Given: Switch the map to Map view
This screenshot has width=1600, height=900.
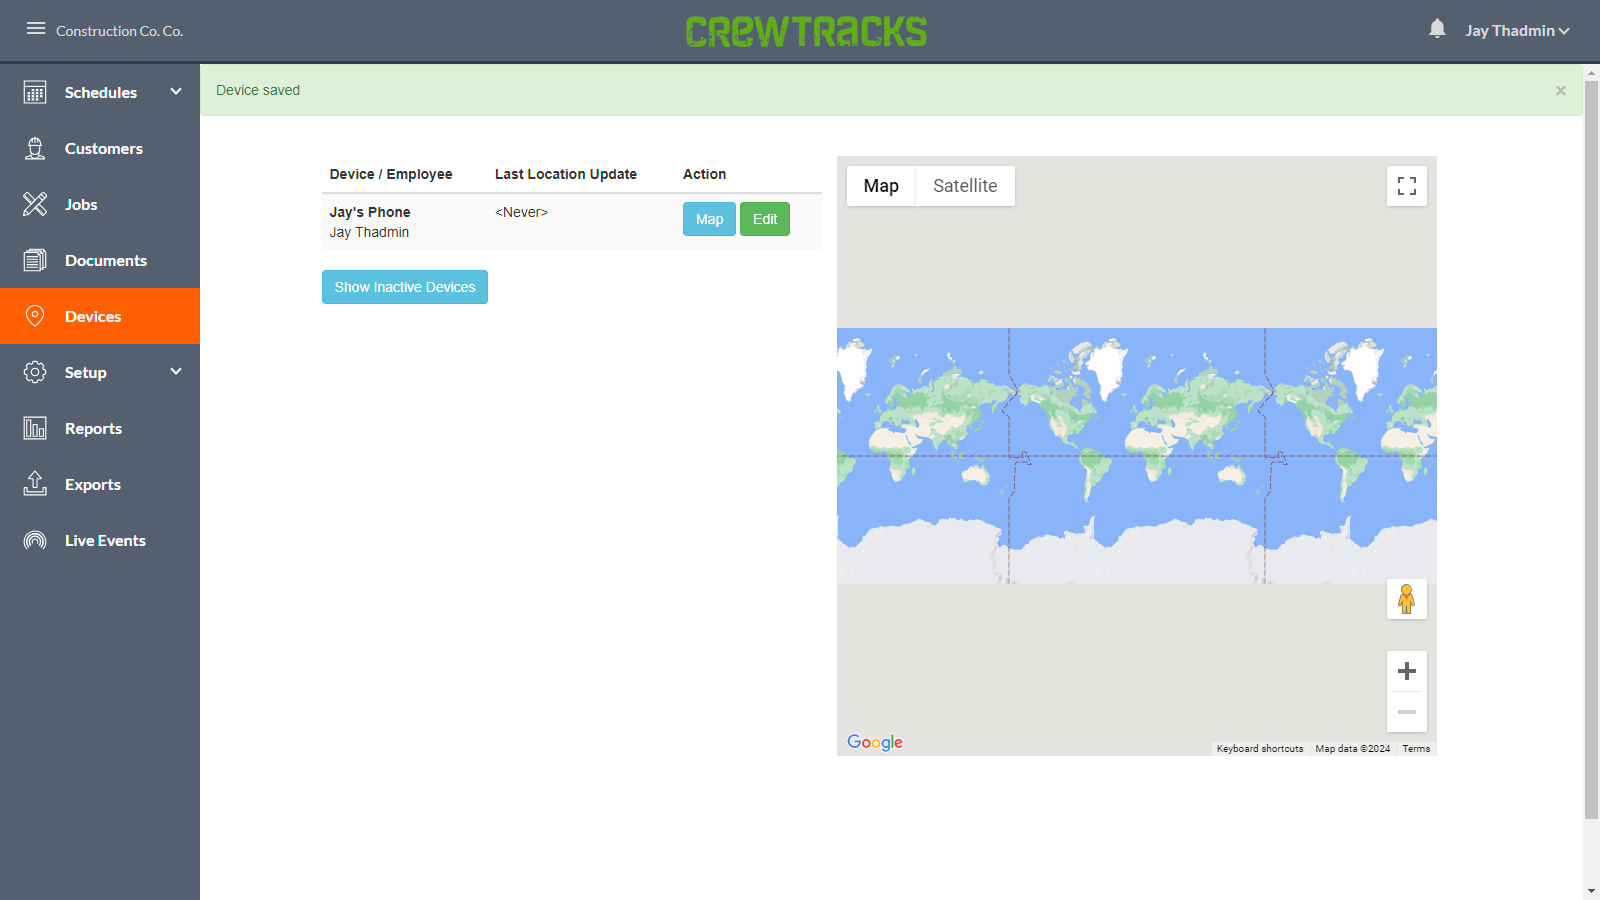Looking at the screenshot, I should (881, 186).
